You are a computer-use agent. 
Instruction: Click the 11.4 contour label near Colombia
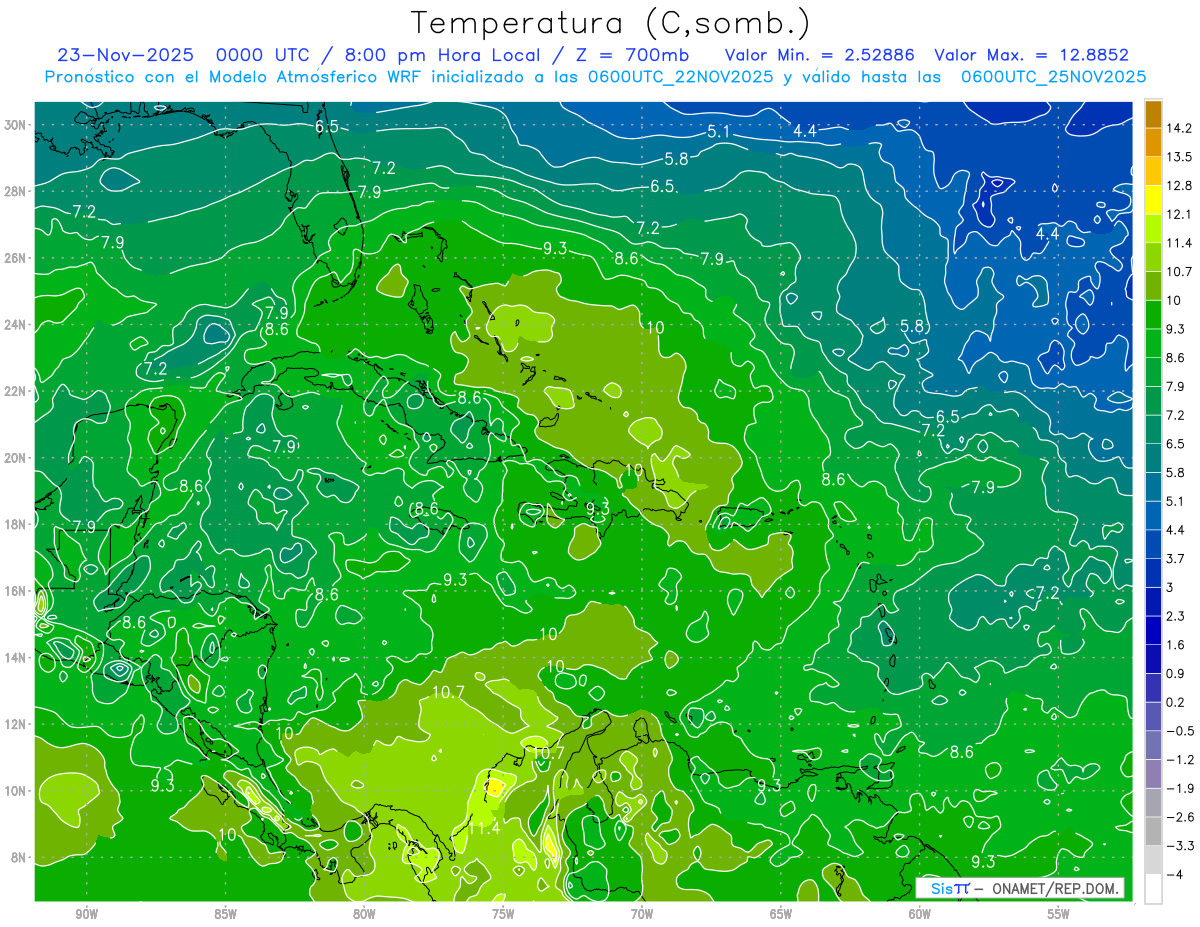click(x=483, y=828)
